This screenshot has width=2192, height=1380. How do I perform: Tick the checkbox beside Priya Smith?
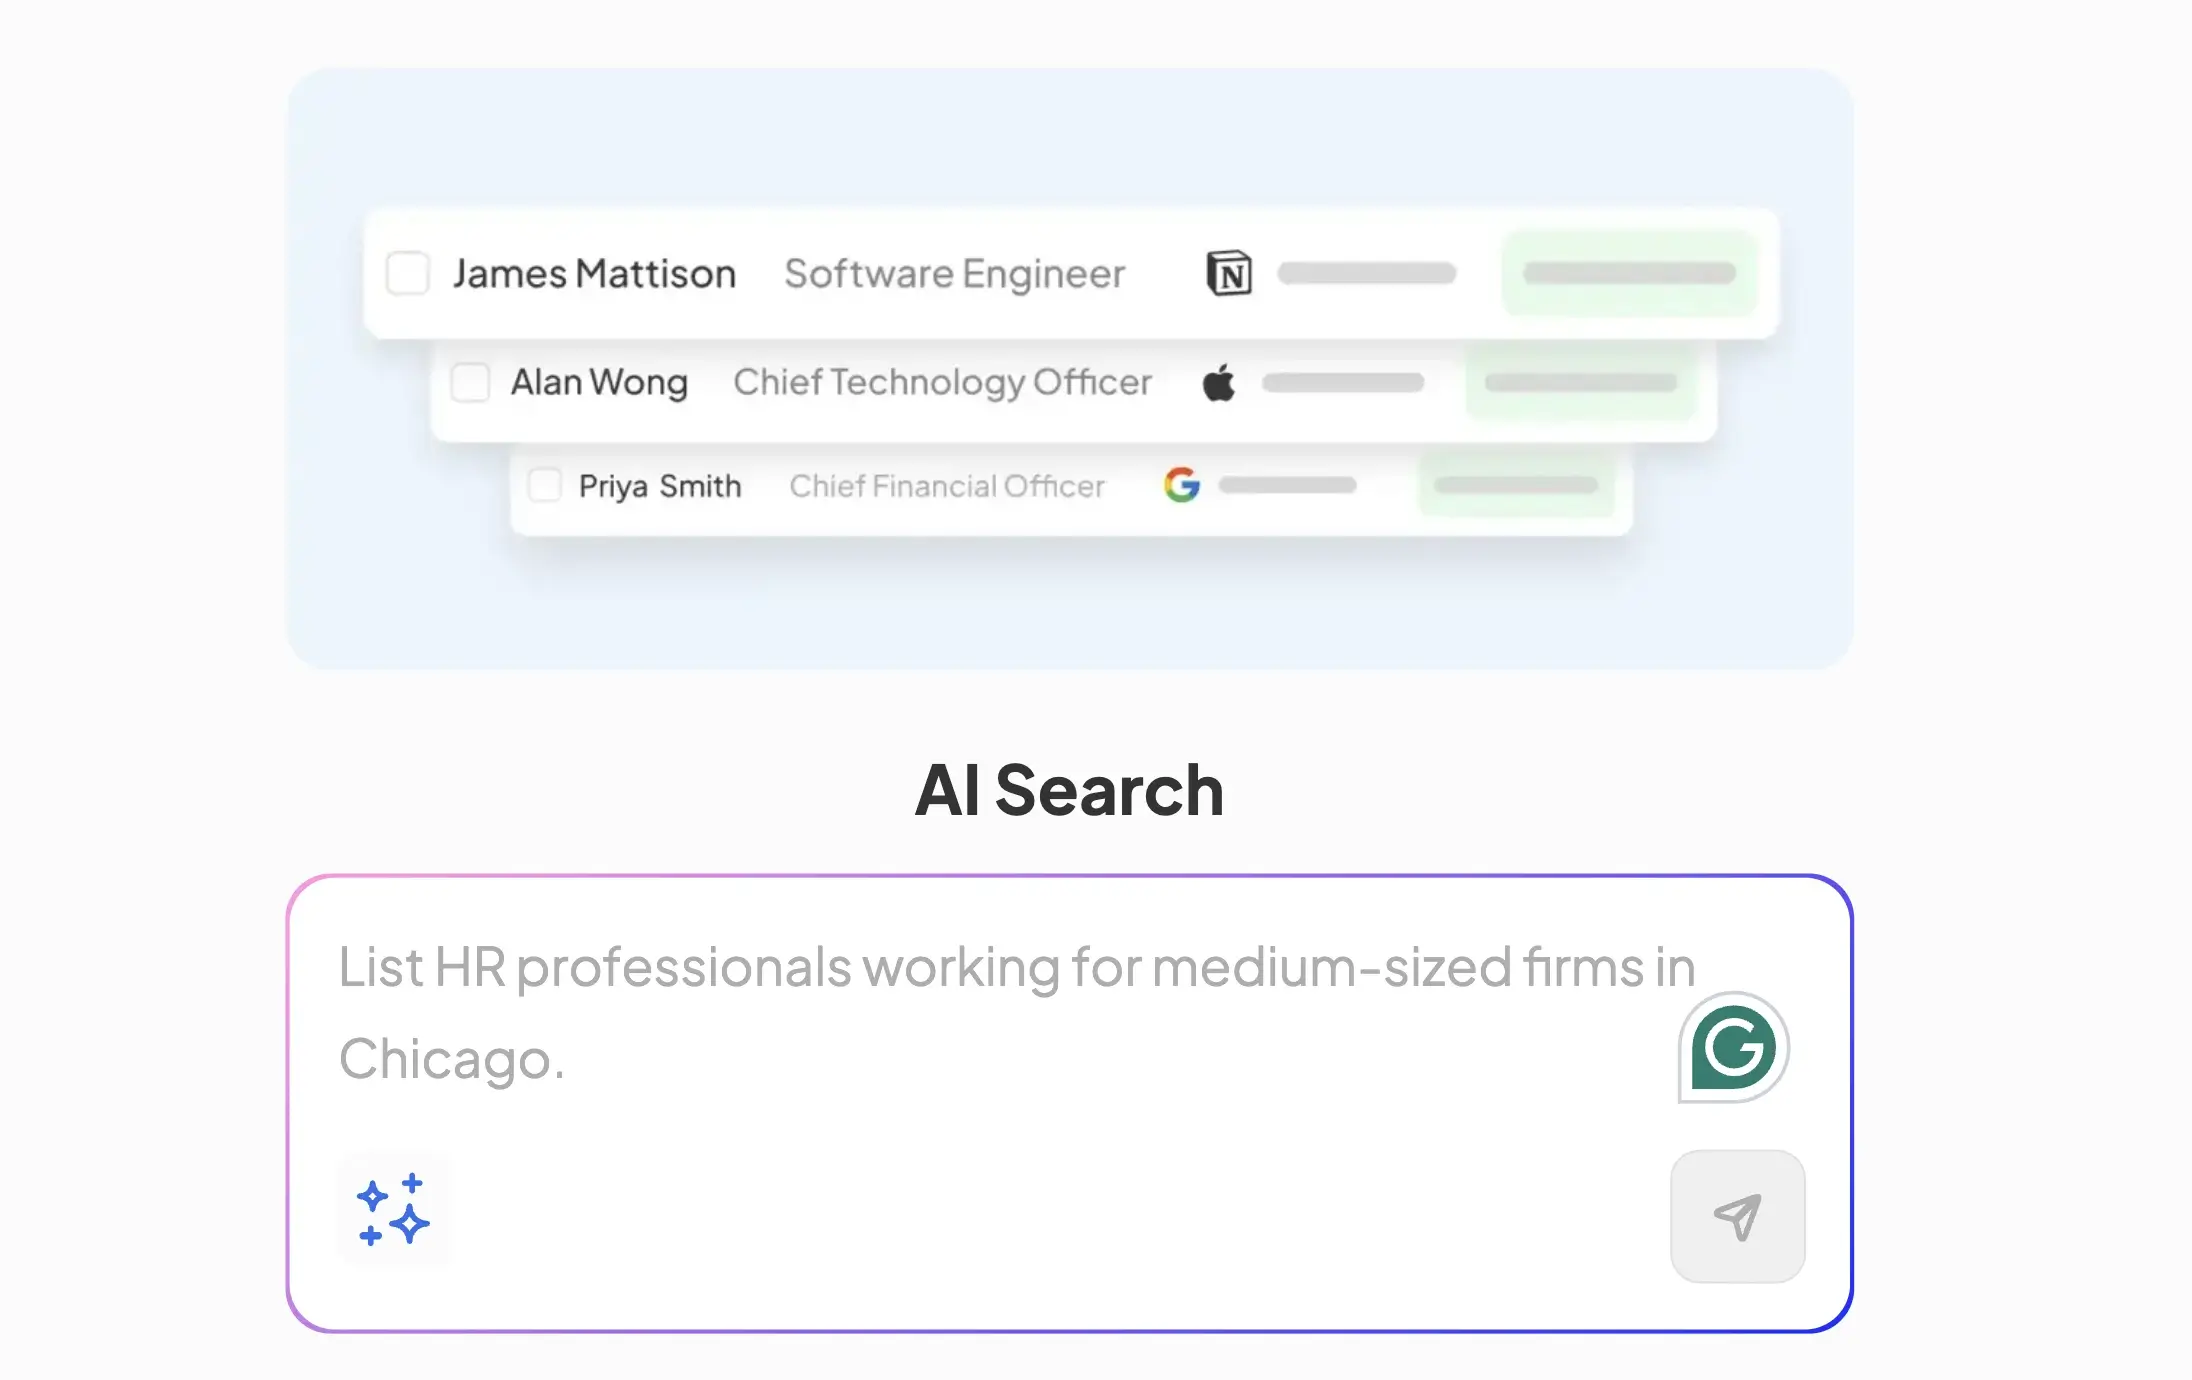click(545, 485)
